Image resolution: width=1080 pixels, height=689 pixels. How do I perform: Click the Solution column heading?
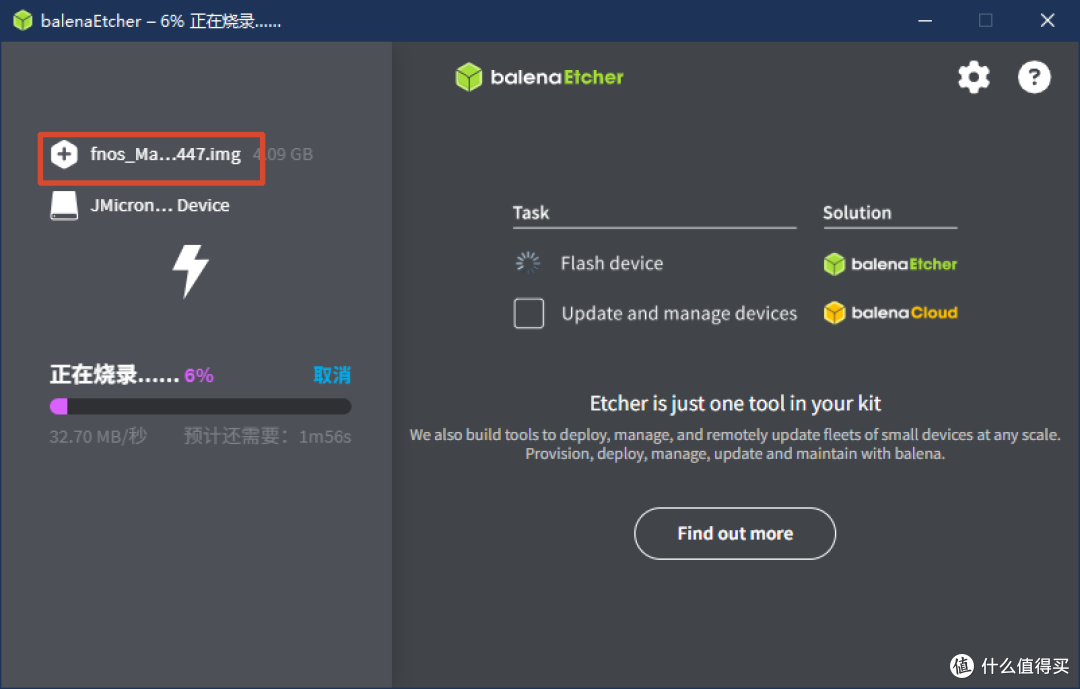point(857,213)
